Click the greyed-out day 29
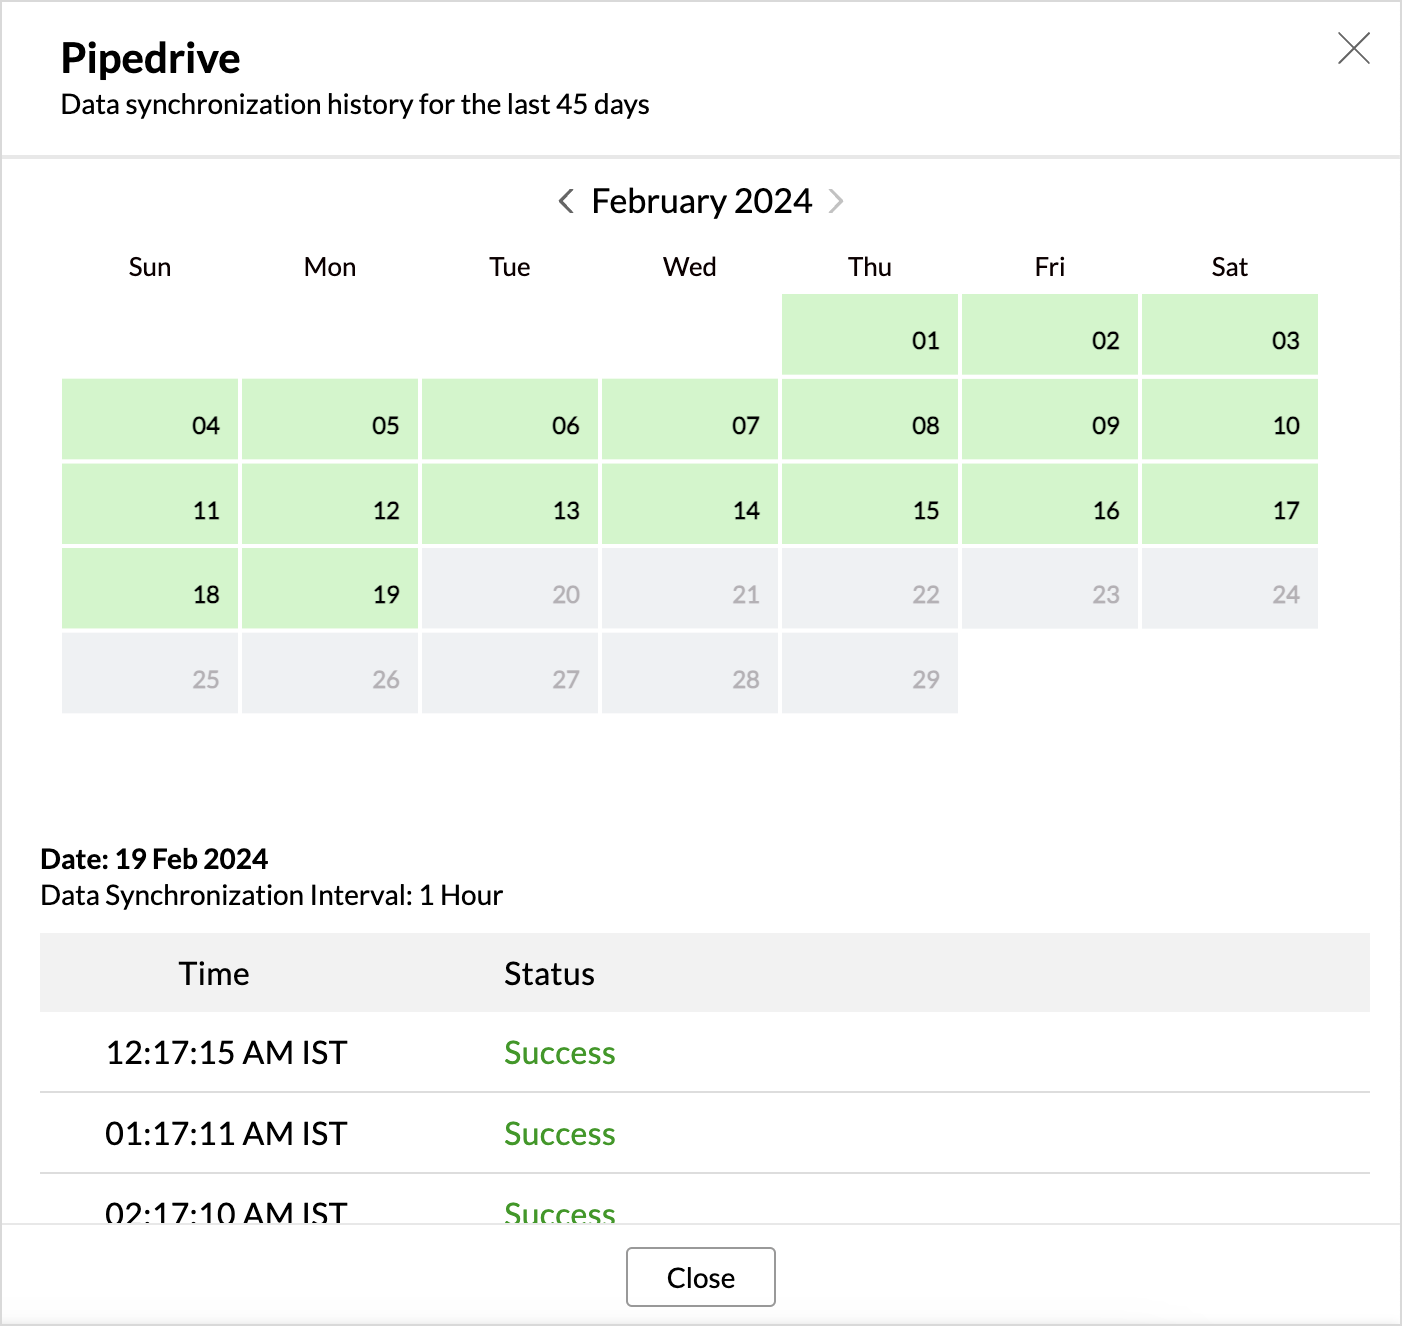1402x1326 pixels. 870,673
